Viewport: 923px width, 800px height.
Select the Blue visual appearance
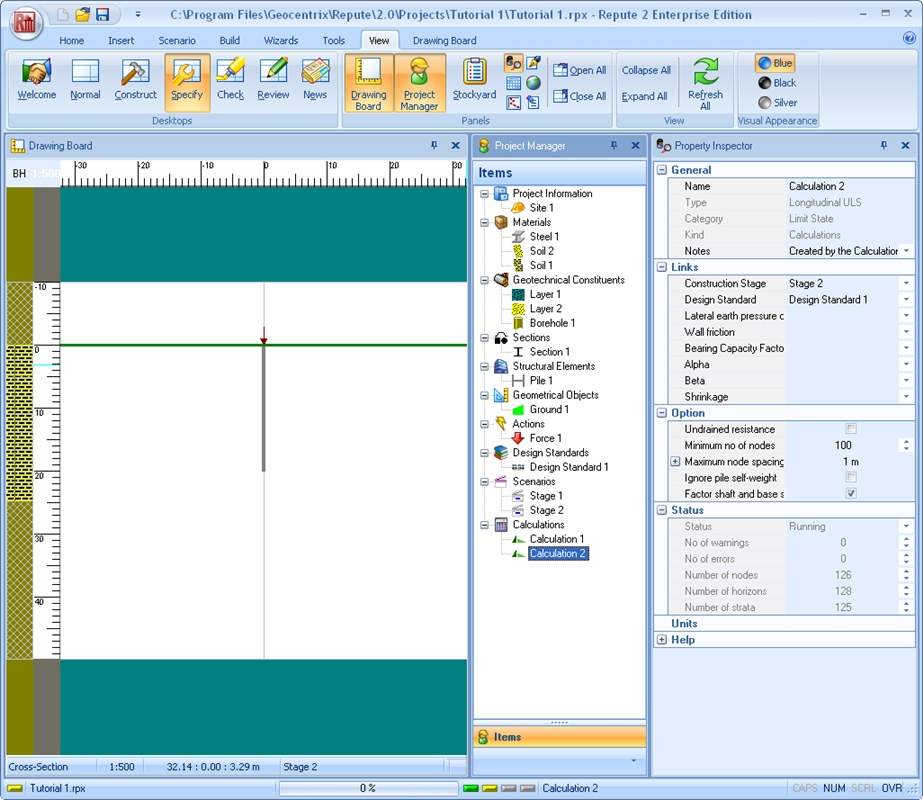pos(775,63)
